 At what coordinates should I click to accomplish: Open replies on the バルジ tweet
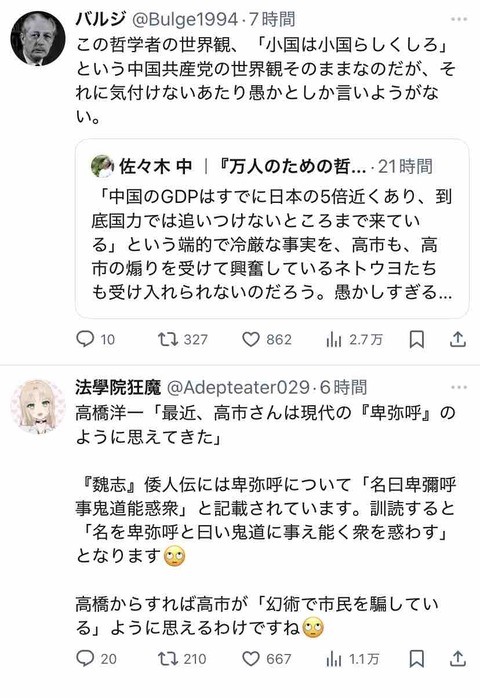click(x=95, y=340)
